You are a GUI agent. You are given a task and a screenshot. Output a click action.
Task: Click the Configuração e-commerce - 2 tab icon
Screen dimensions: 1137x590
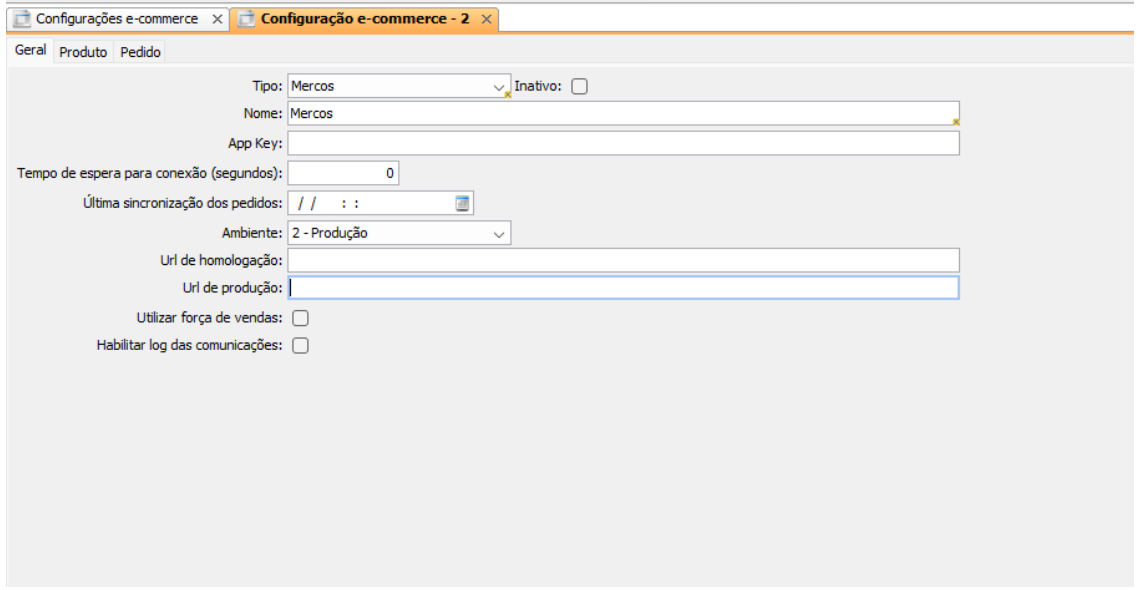pos(246,20)
